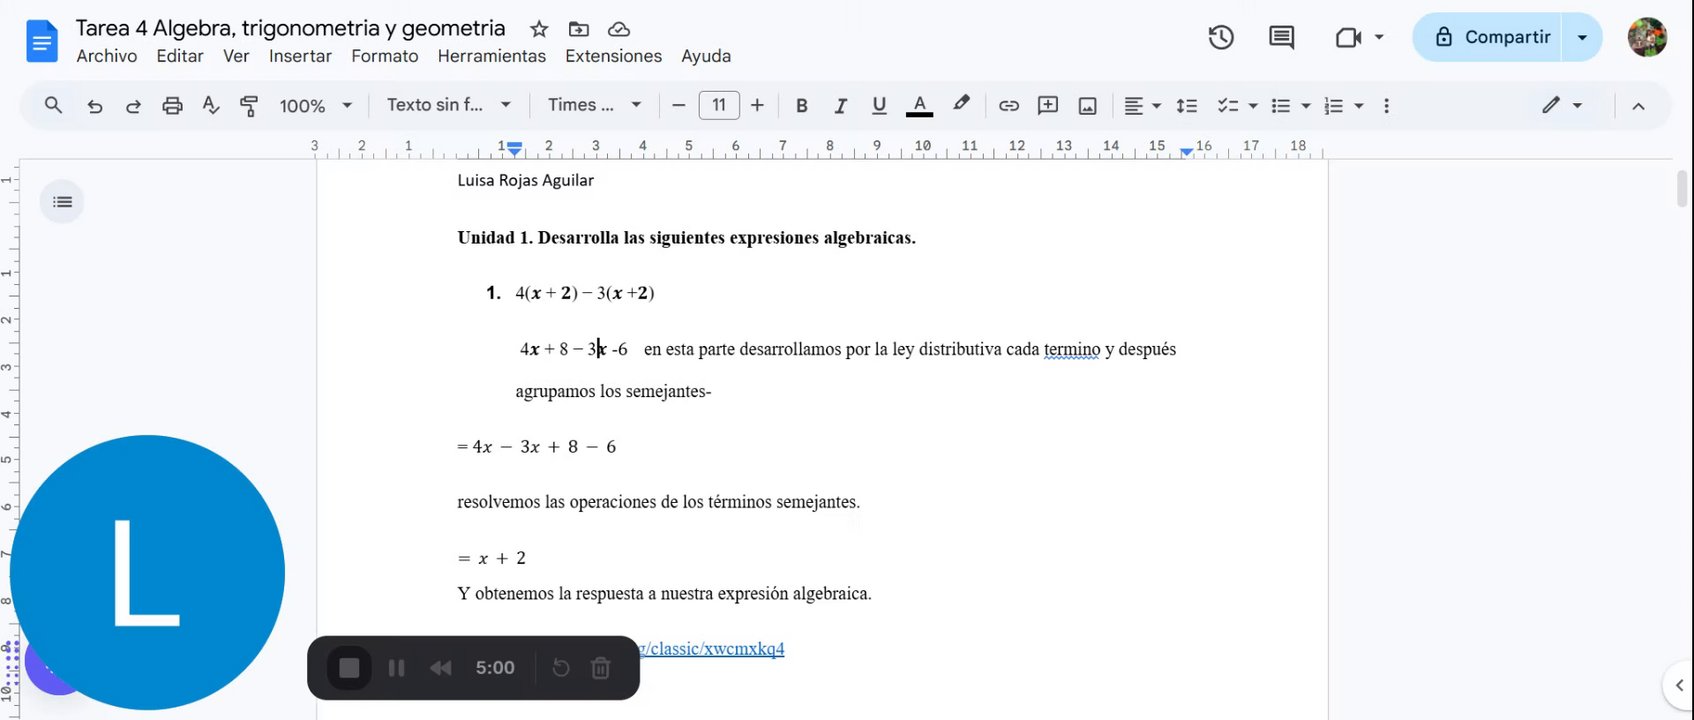This screenshot has height=720, width=1694.
Task: Open line and paragraph spacing
Action: 1186,106
